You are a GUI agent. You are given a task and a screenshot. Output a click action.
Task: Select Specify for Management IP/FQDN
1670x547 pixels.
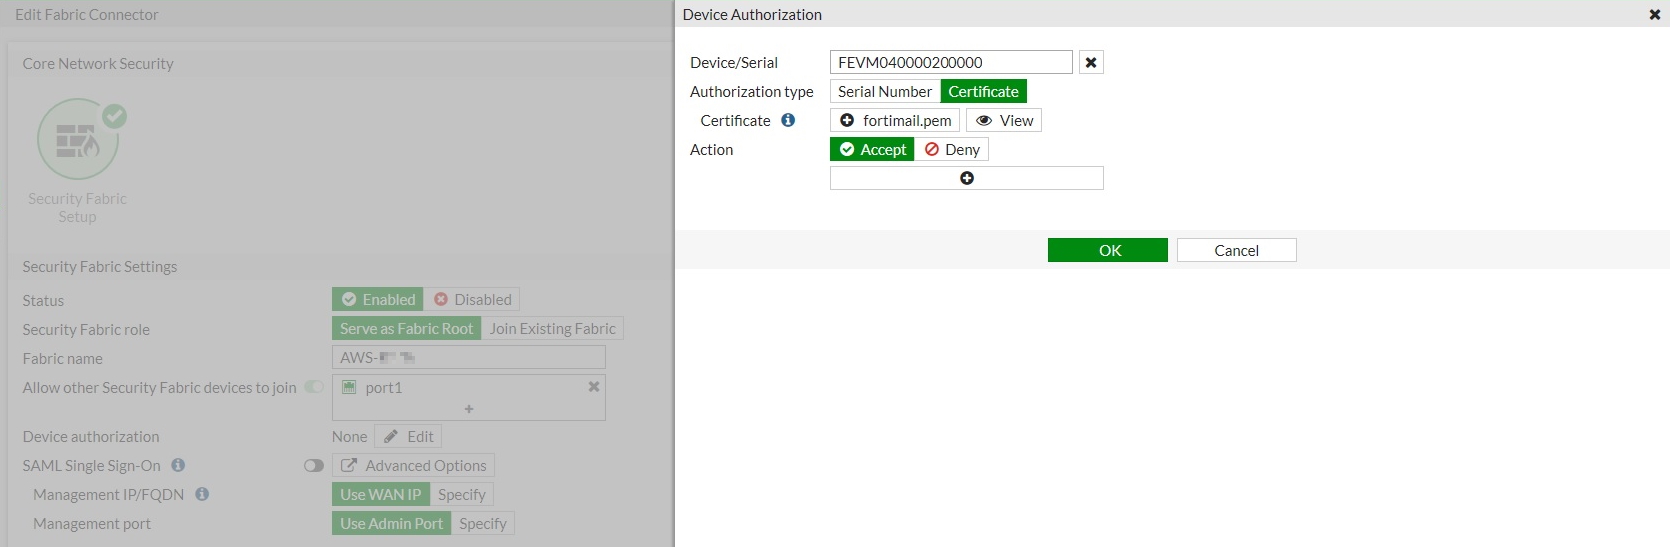(462, 494)
